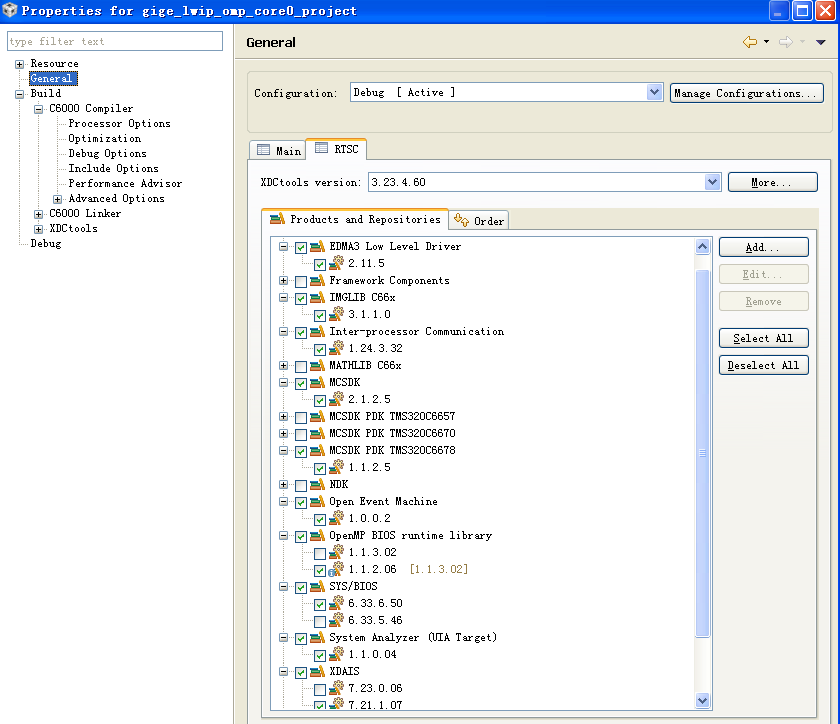Select the RTSC tab
This screenshot has width=840, height=724.
tap(336, 149)
